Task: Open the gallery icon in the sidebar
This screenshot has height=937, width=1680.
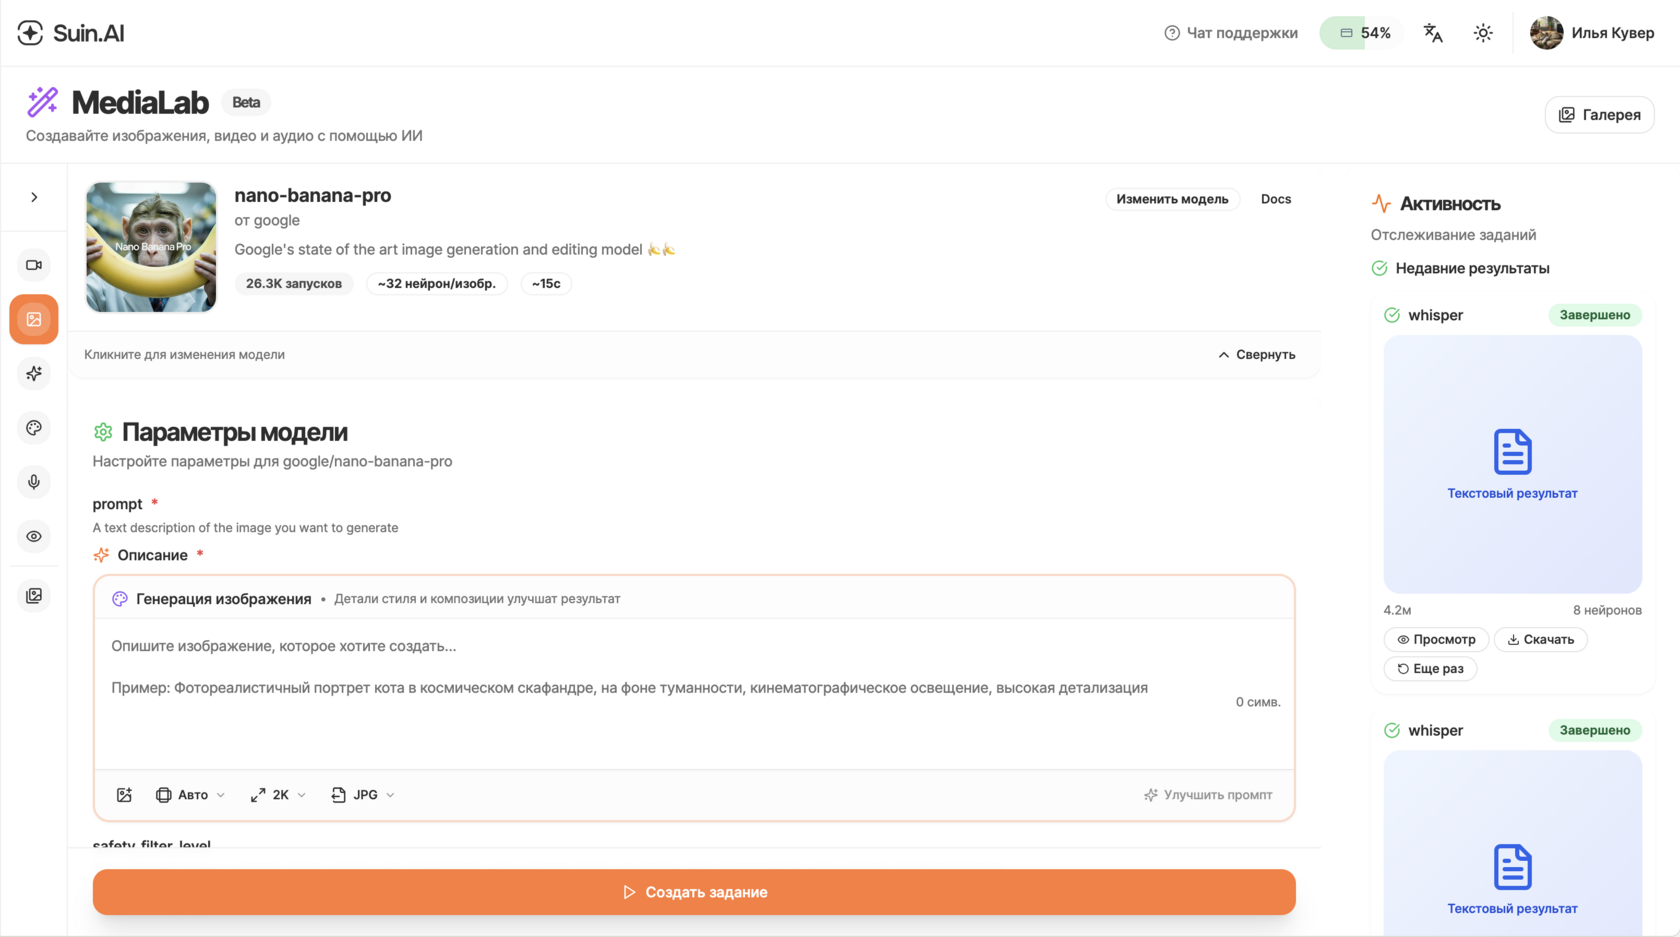Action: coord(34,596)
